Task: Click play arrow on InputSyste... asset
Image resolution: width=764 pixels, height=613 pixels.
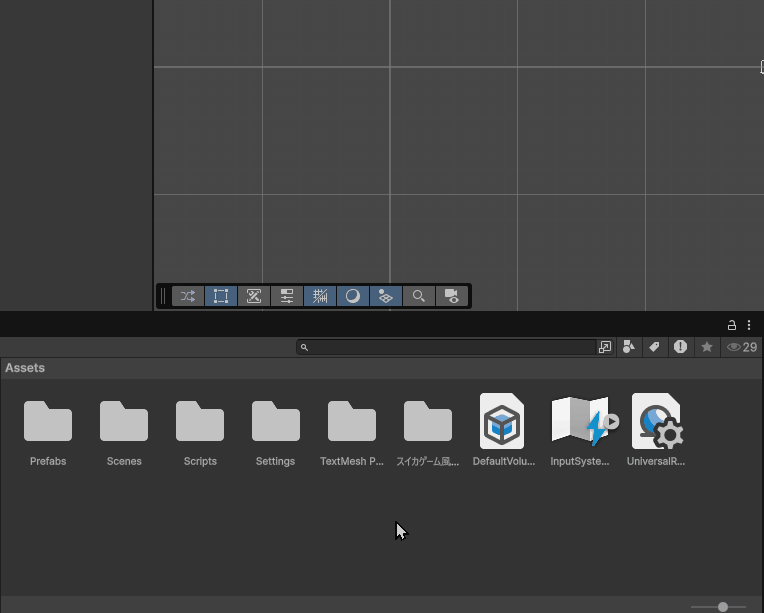Action: coord(611,421)
